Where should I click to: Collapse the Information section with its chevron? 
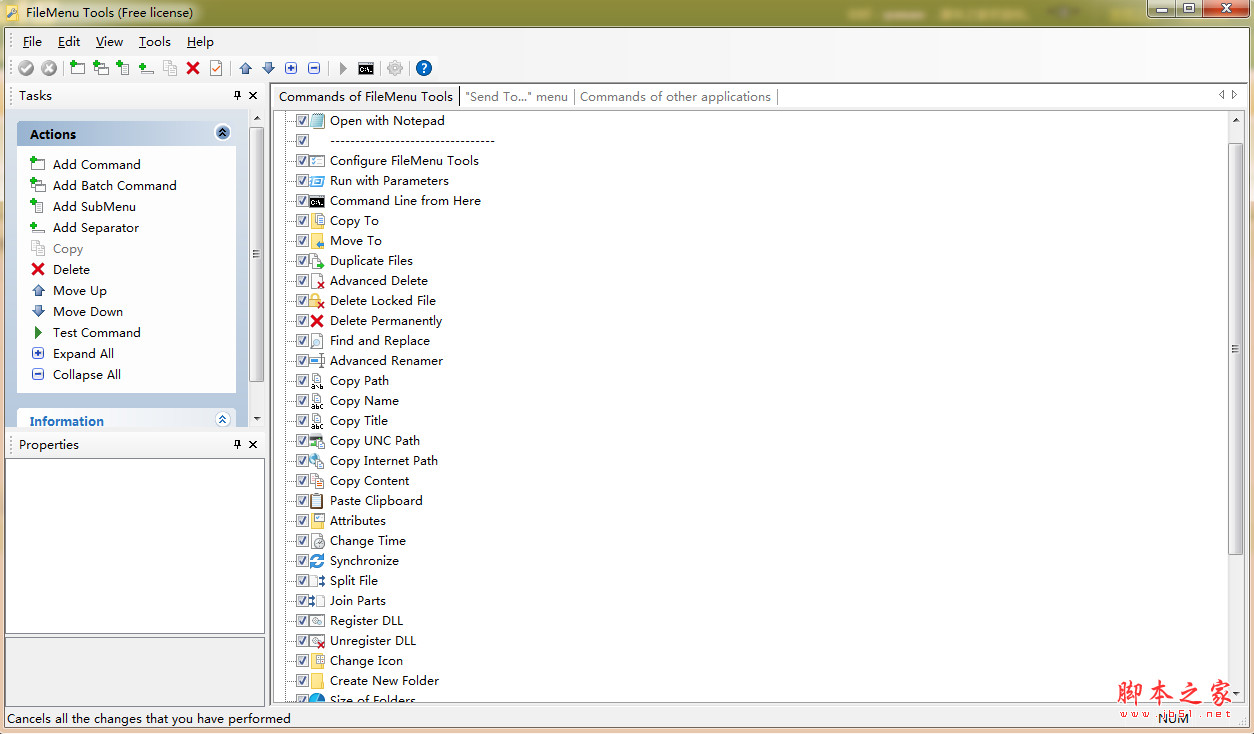pyautogui.click(x=222, y=420)
